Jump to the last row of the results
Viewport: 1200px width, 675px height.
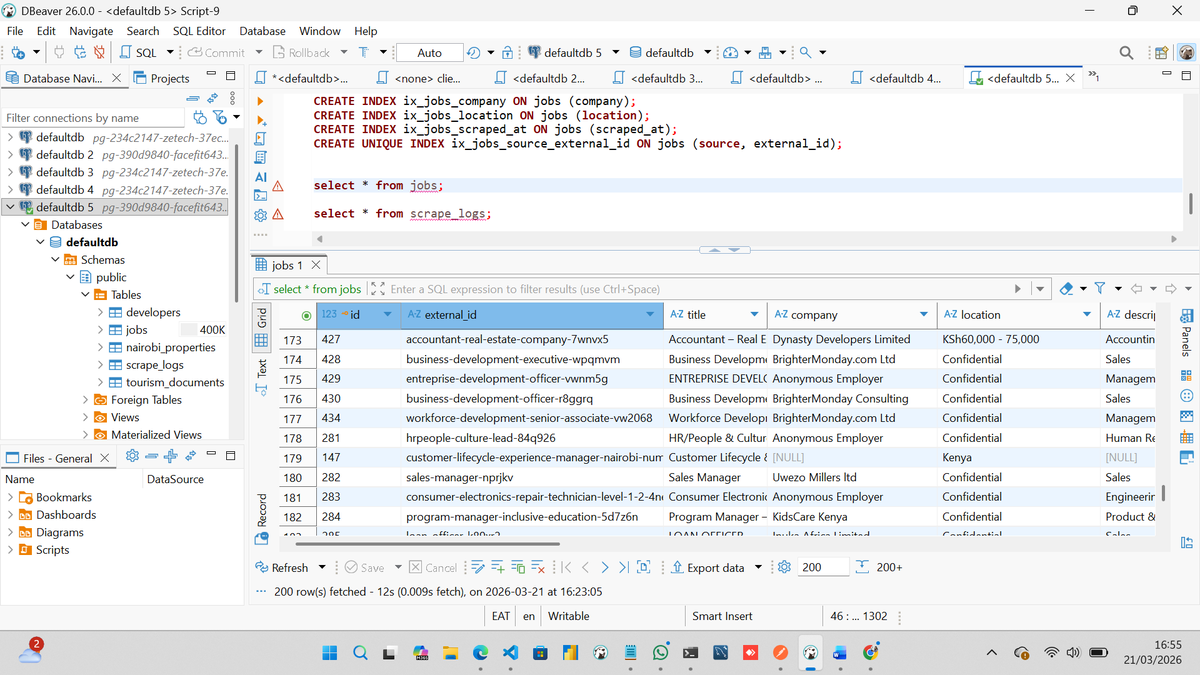[624, 567]
